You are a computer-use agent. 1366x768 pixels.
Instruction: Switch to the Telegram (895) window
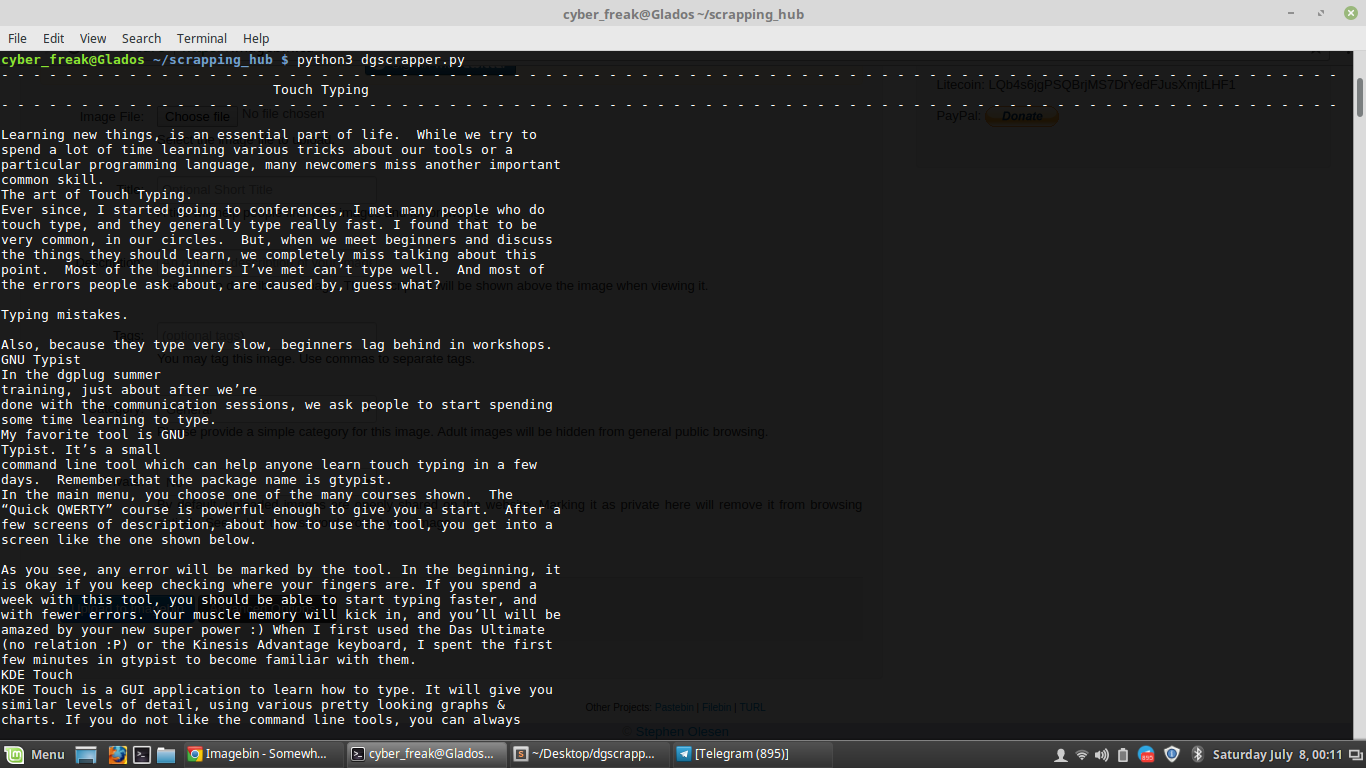click(752, 754)
